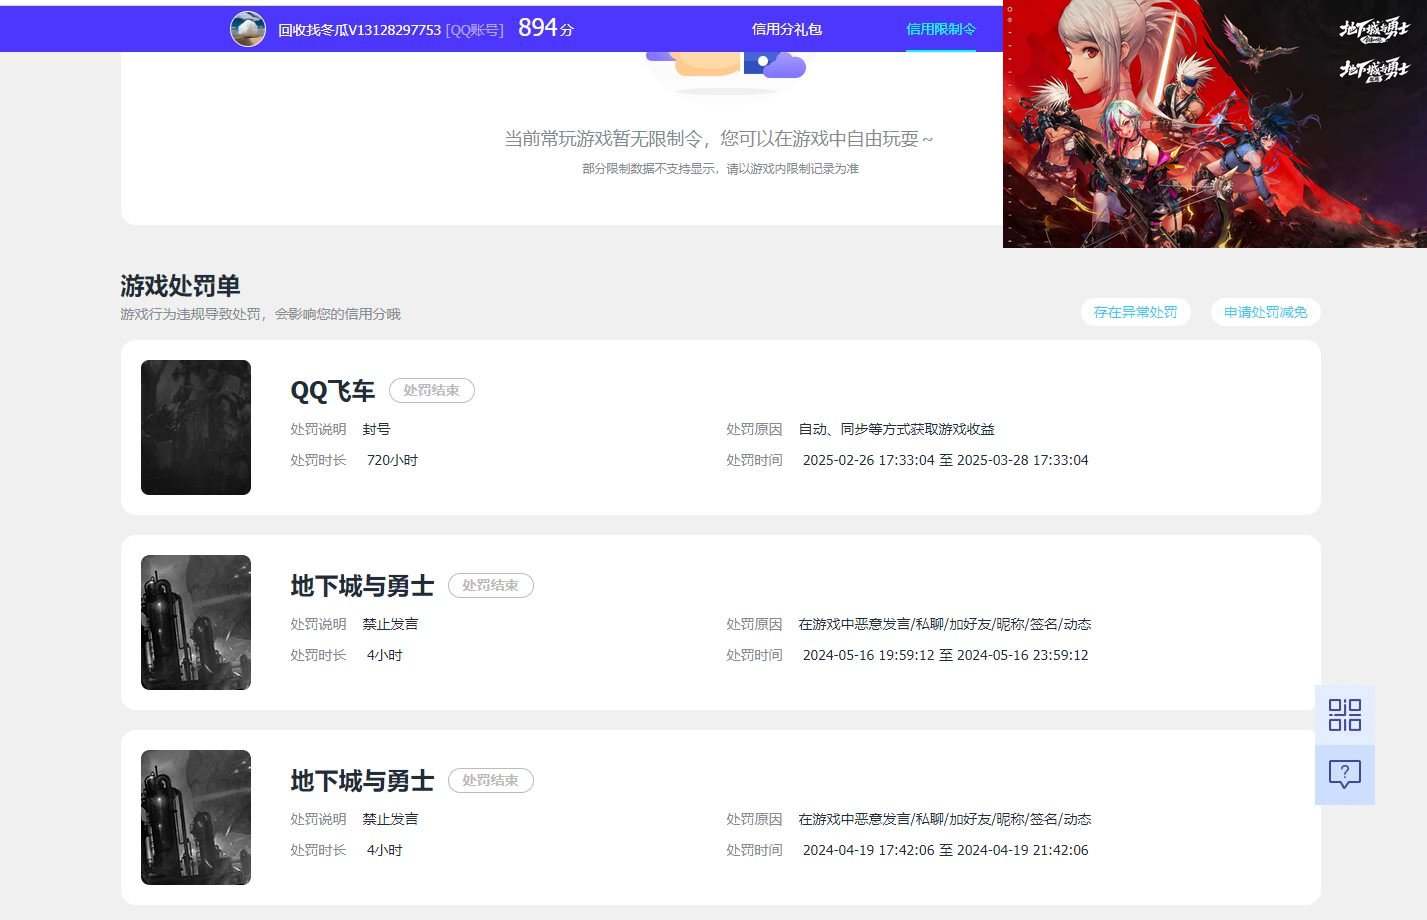1427x920 pixels.
Task: Click the 部分限制数据不支持显示 note
Action: tap(720, 169)
